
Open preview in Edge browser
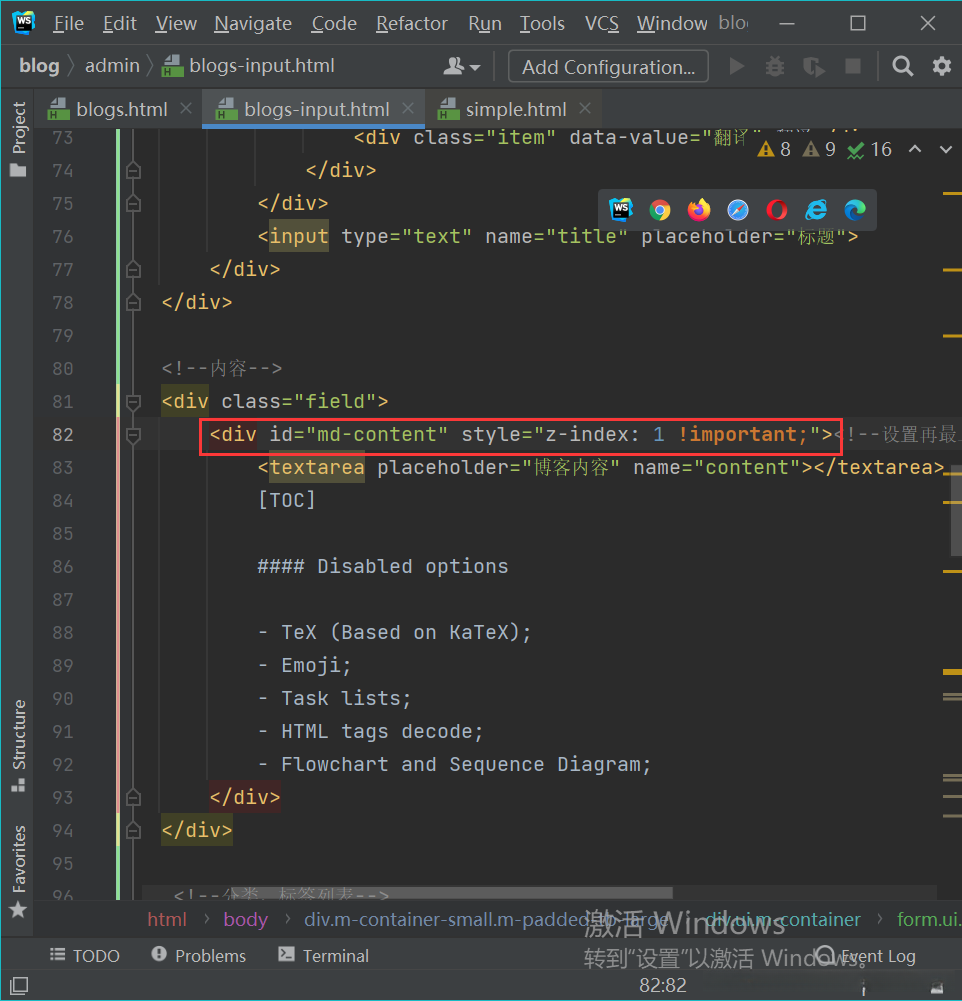855,210
